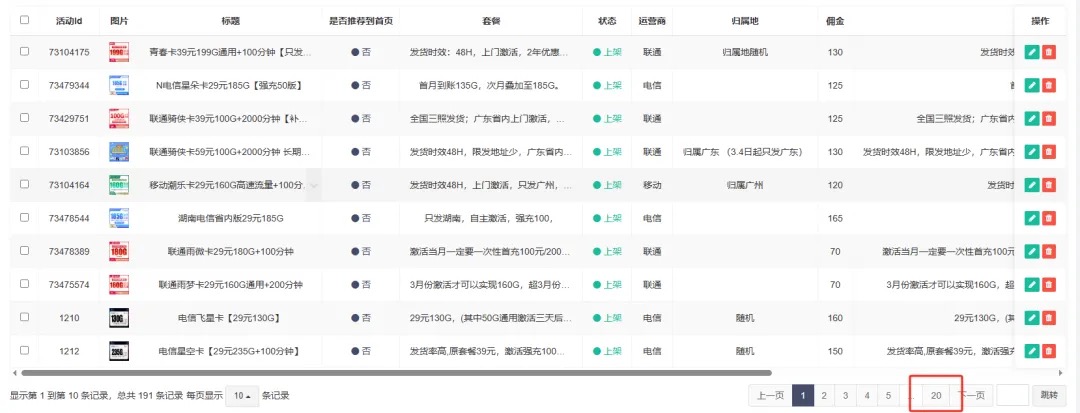The height and width of the screenshot is (413, 1080).
Task: Go to page 2
Action: (x=823, y=396)
